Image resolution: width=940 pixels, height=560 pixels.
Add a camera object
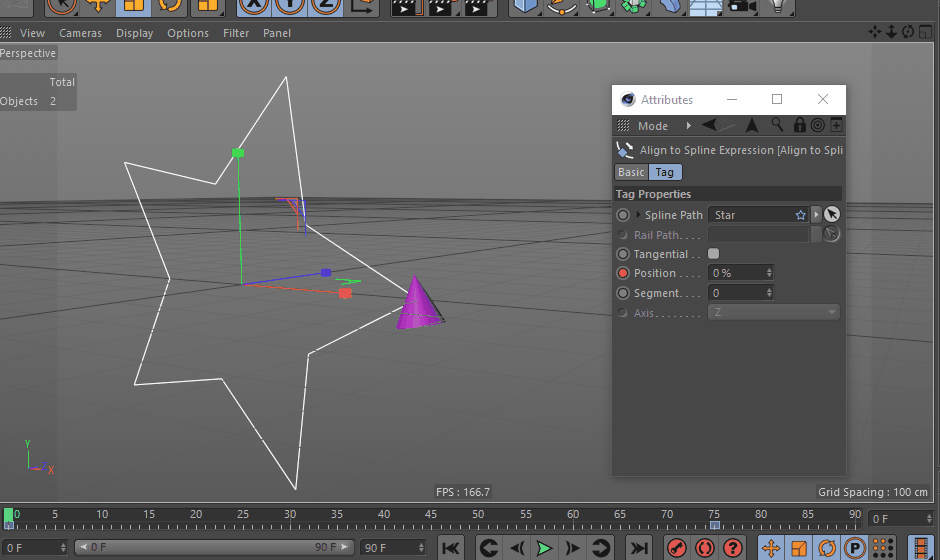742,5
